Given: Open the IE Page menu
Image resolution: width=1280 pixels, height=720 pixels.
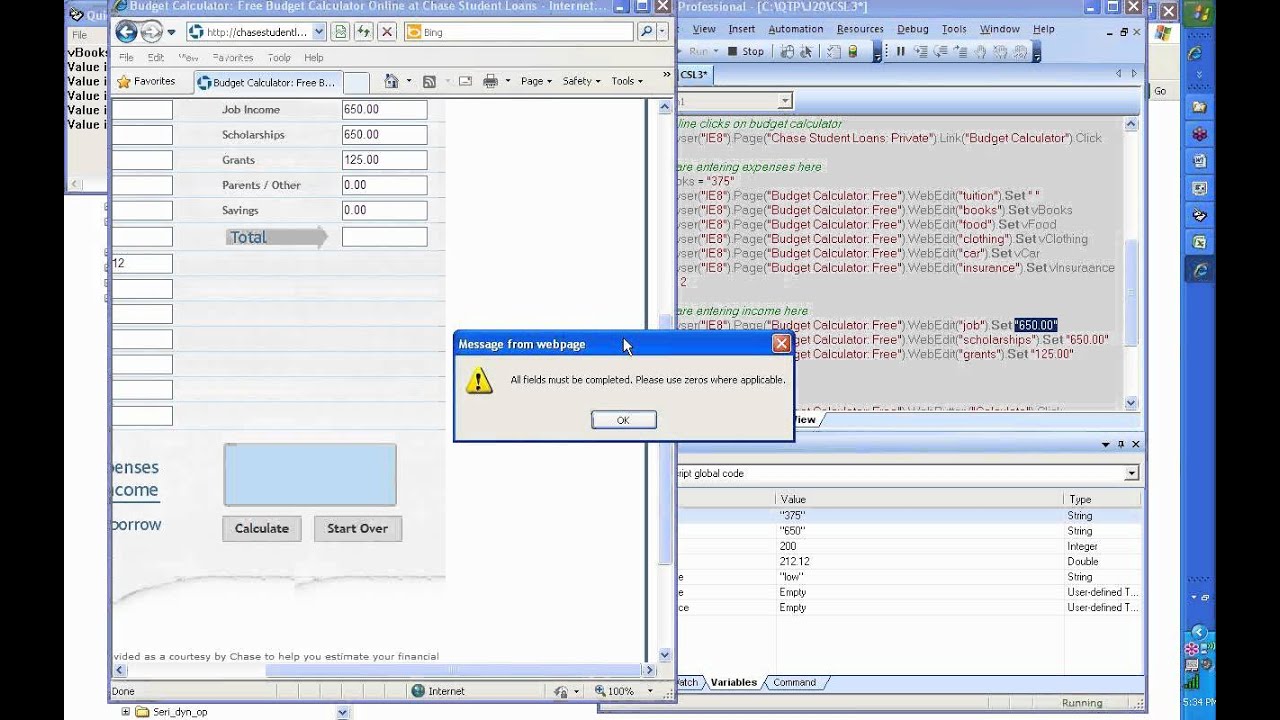Looking at the screenshot, I should (x=536, y=81).
